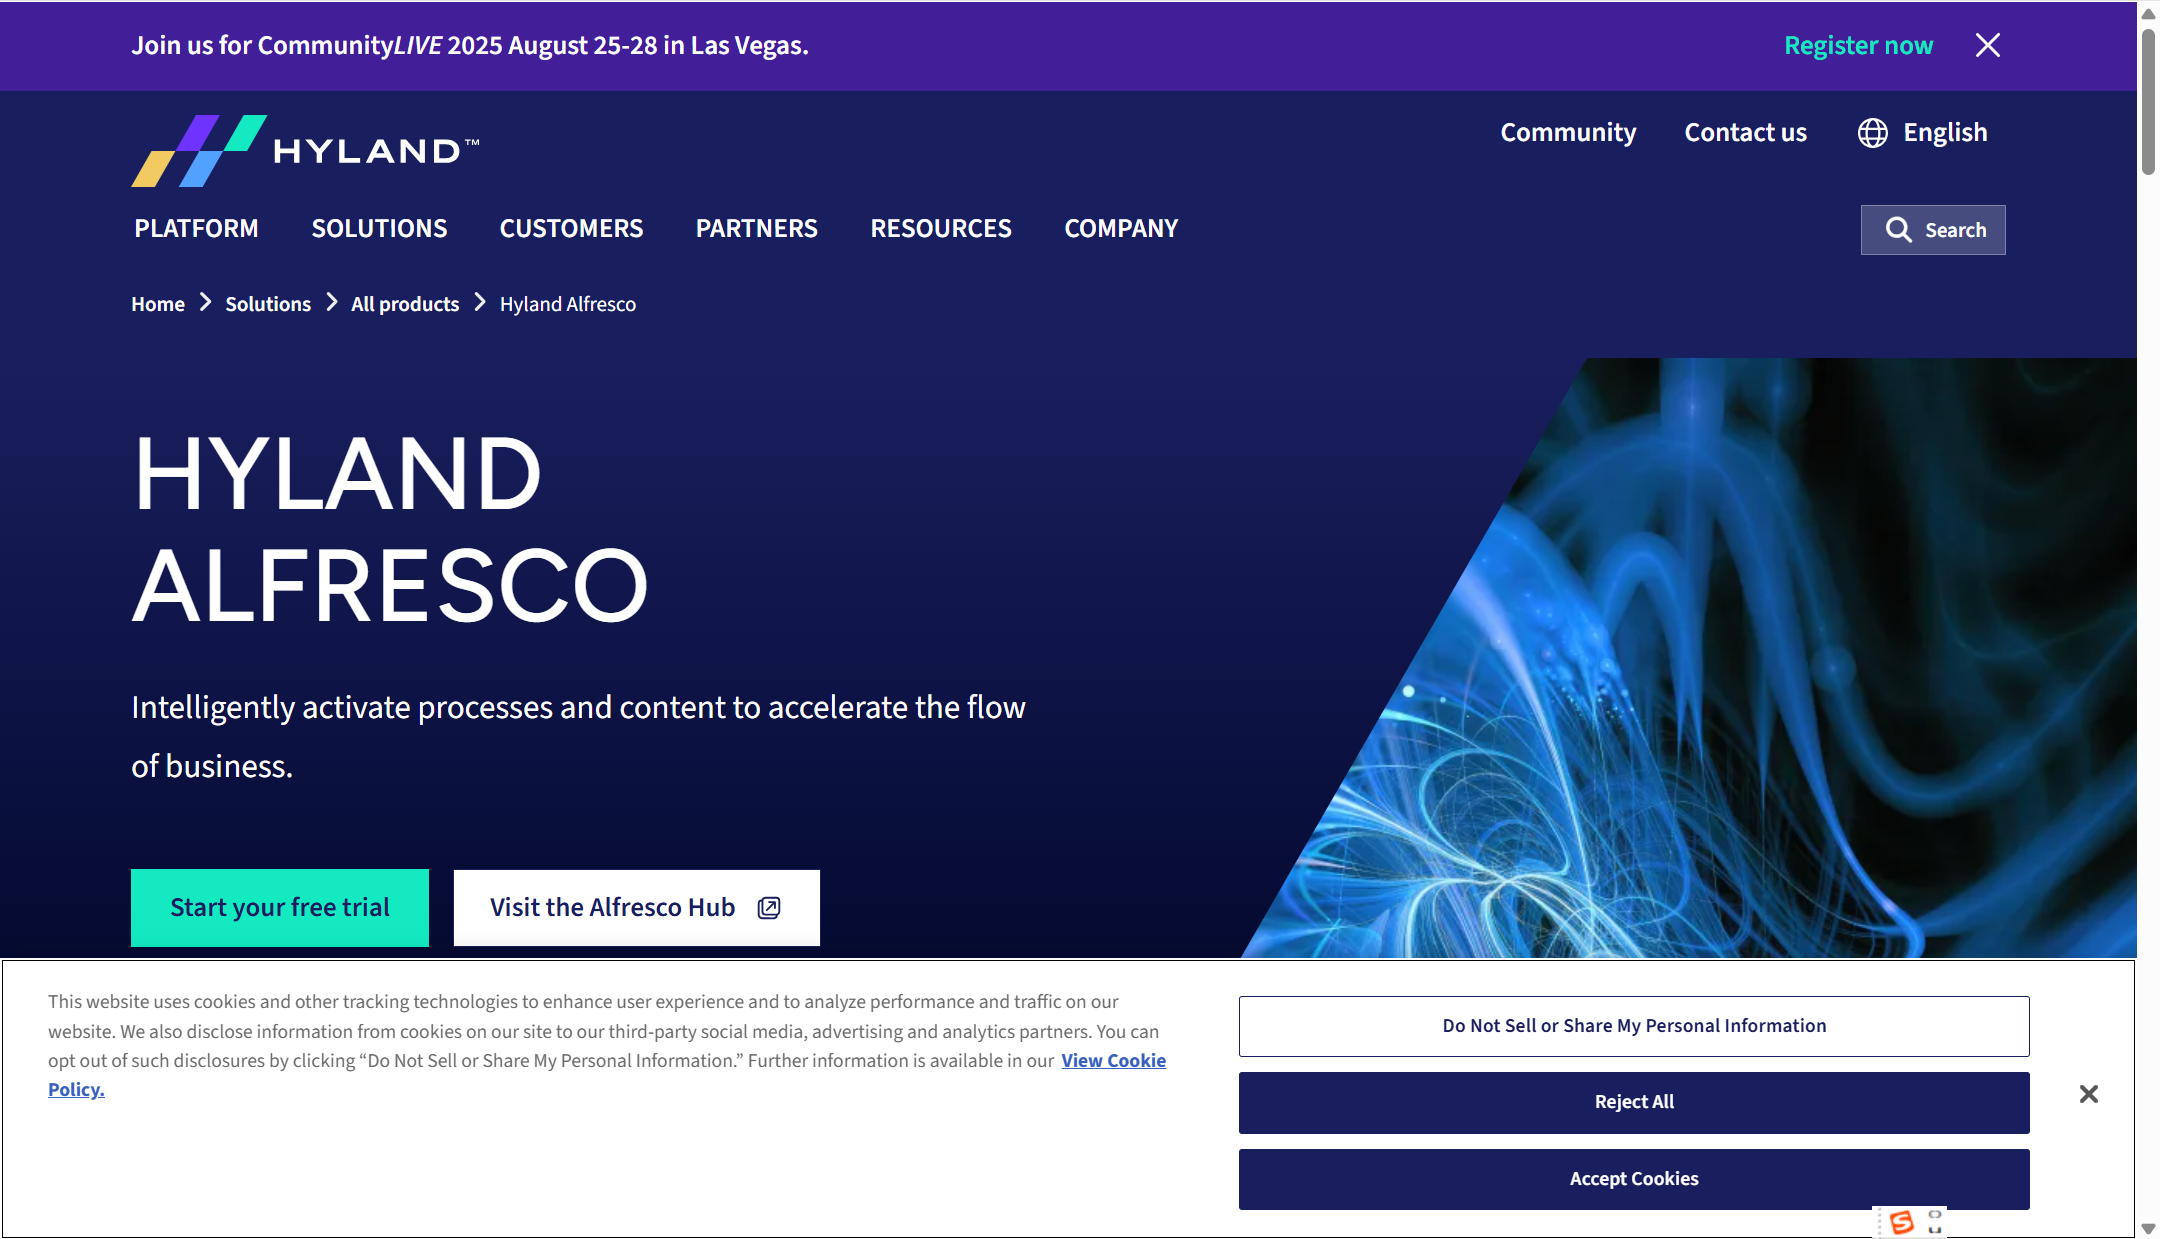This screenshot has height=1239, width=2160.
Task: Open the English language selector
Action: (1944, 133)
